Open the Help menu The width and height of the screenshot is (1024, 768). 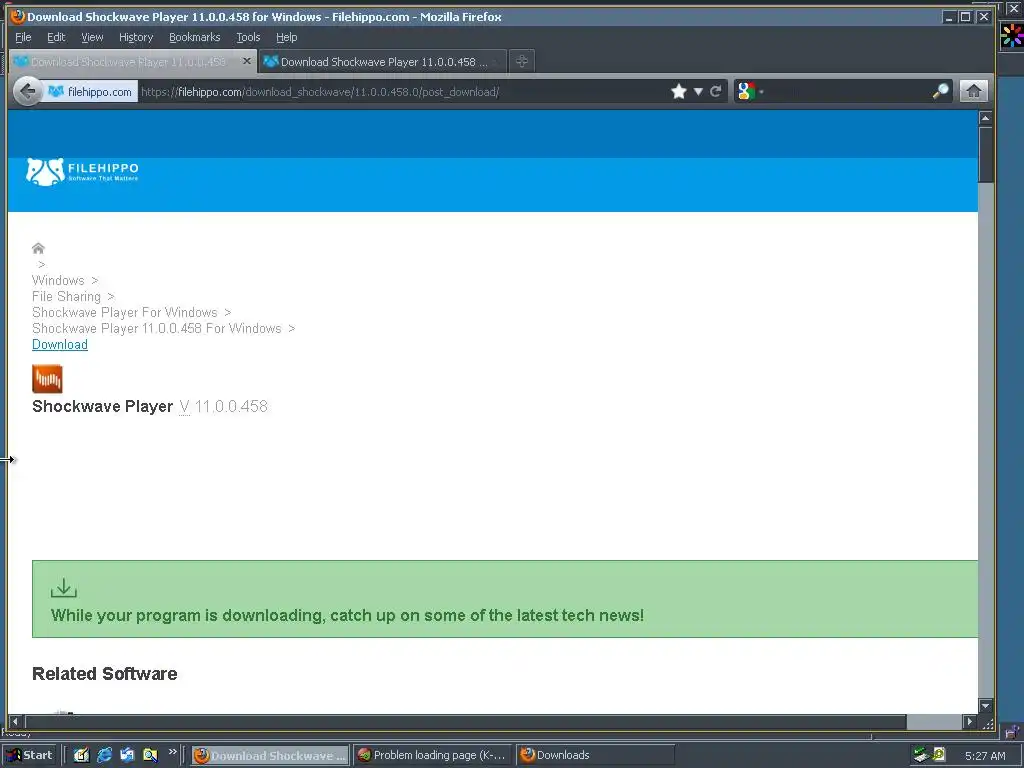point(287,37)
